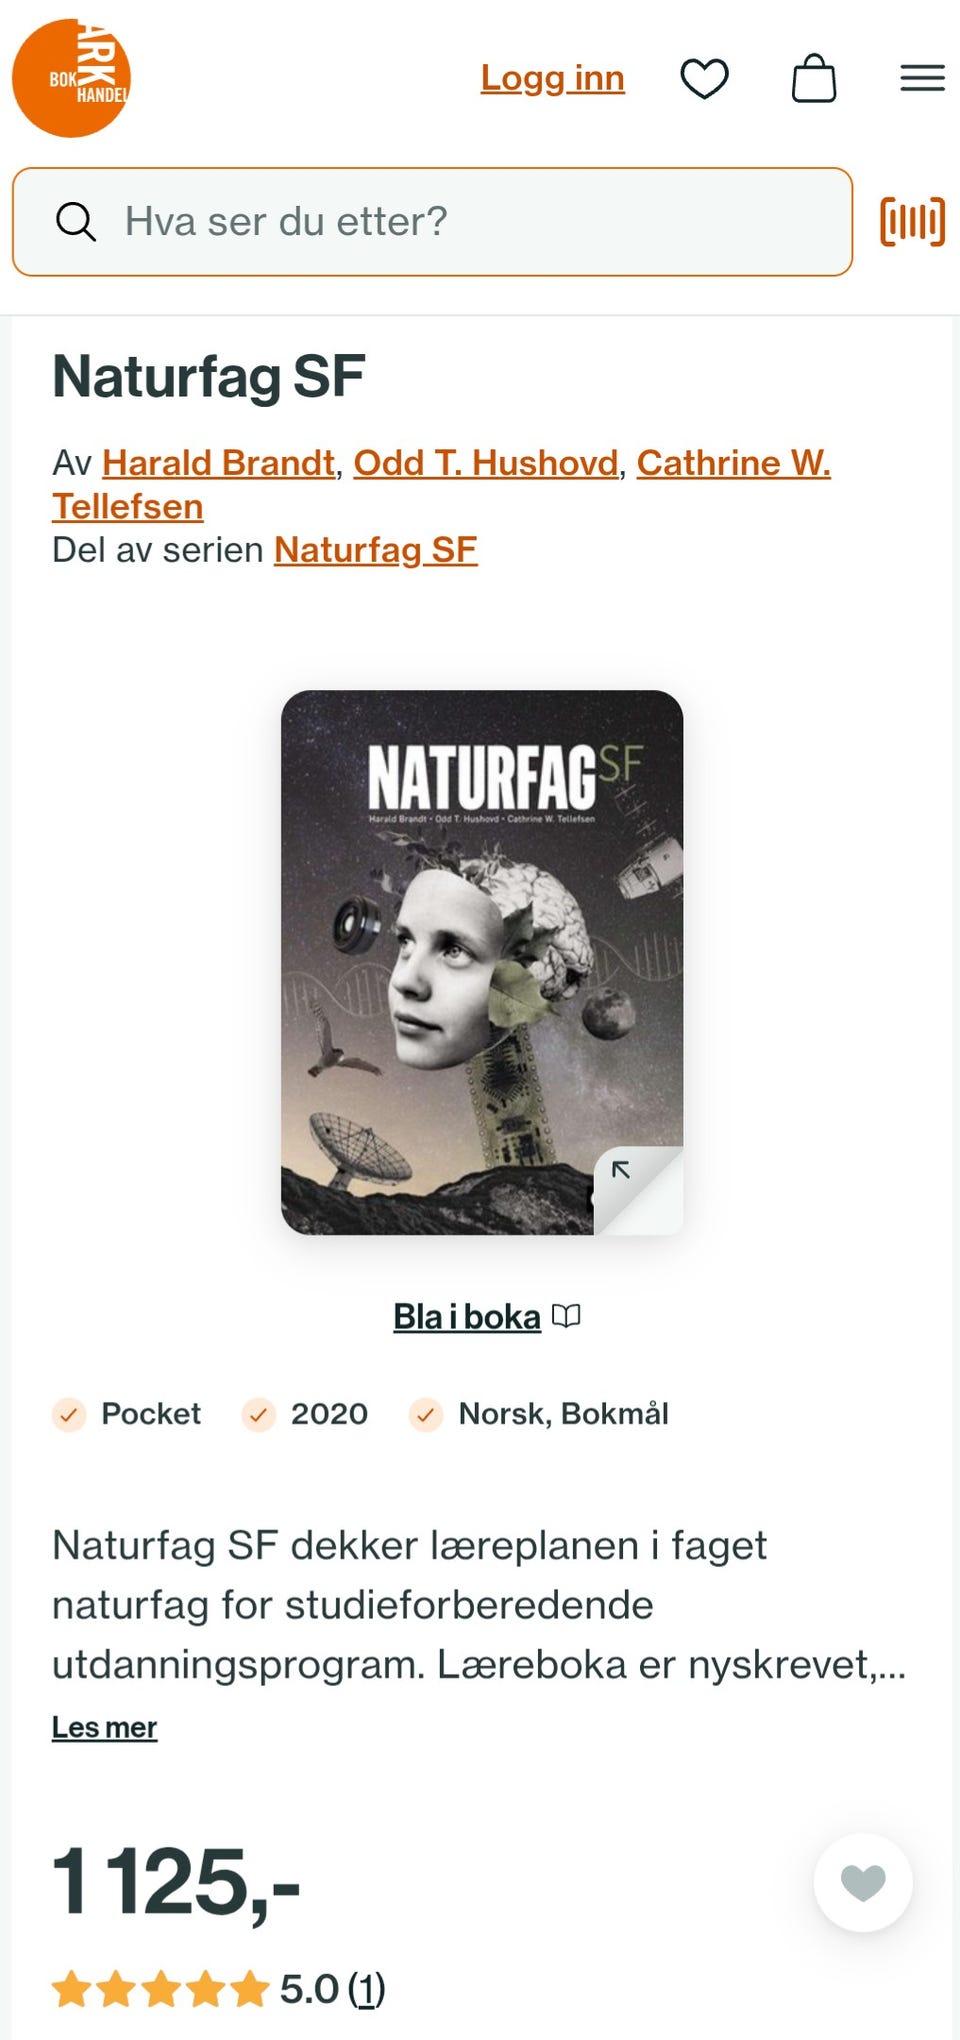Open author Cathrine W. Tellefsen link
The width and height of the screenshot is (960, 2040).
(x=441, y=485)
